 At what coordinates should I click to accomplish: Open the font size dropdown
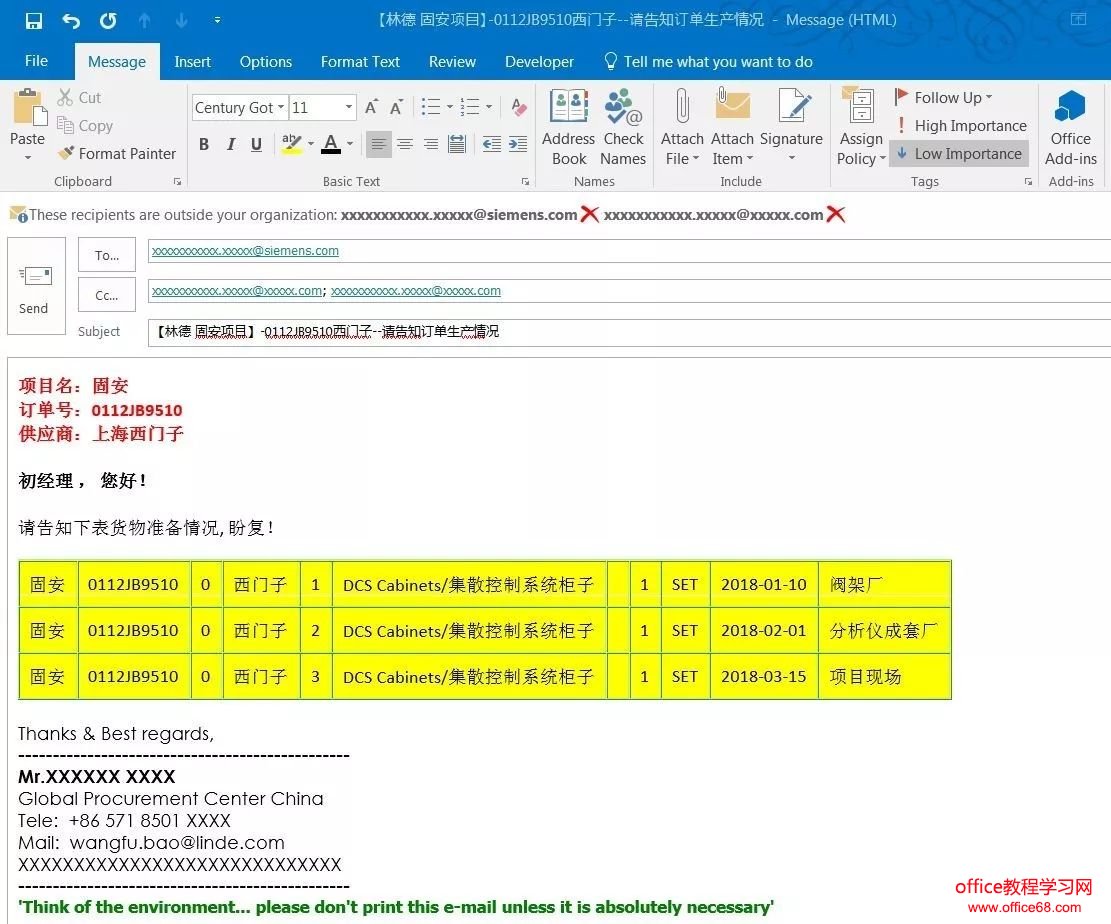[x=349, y=108]
